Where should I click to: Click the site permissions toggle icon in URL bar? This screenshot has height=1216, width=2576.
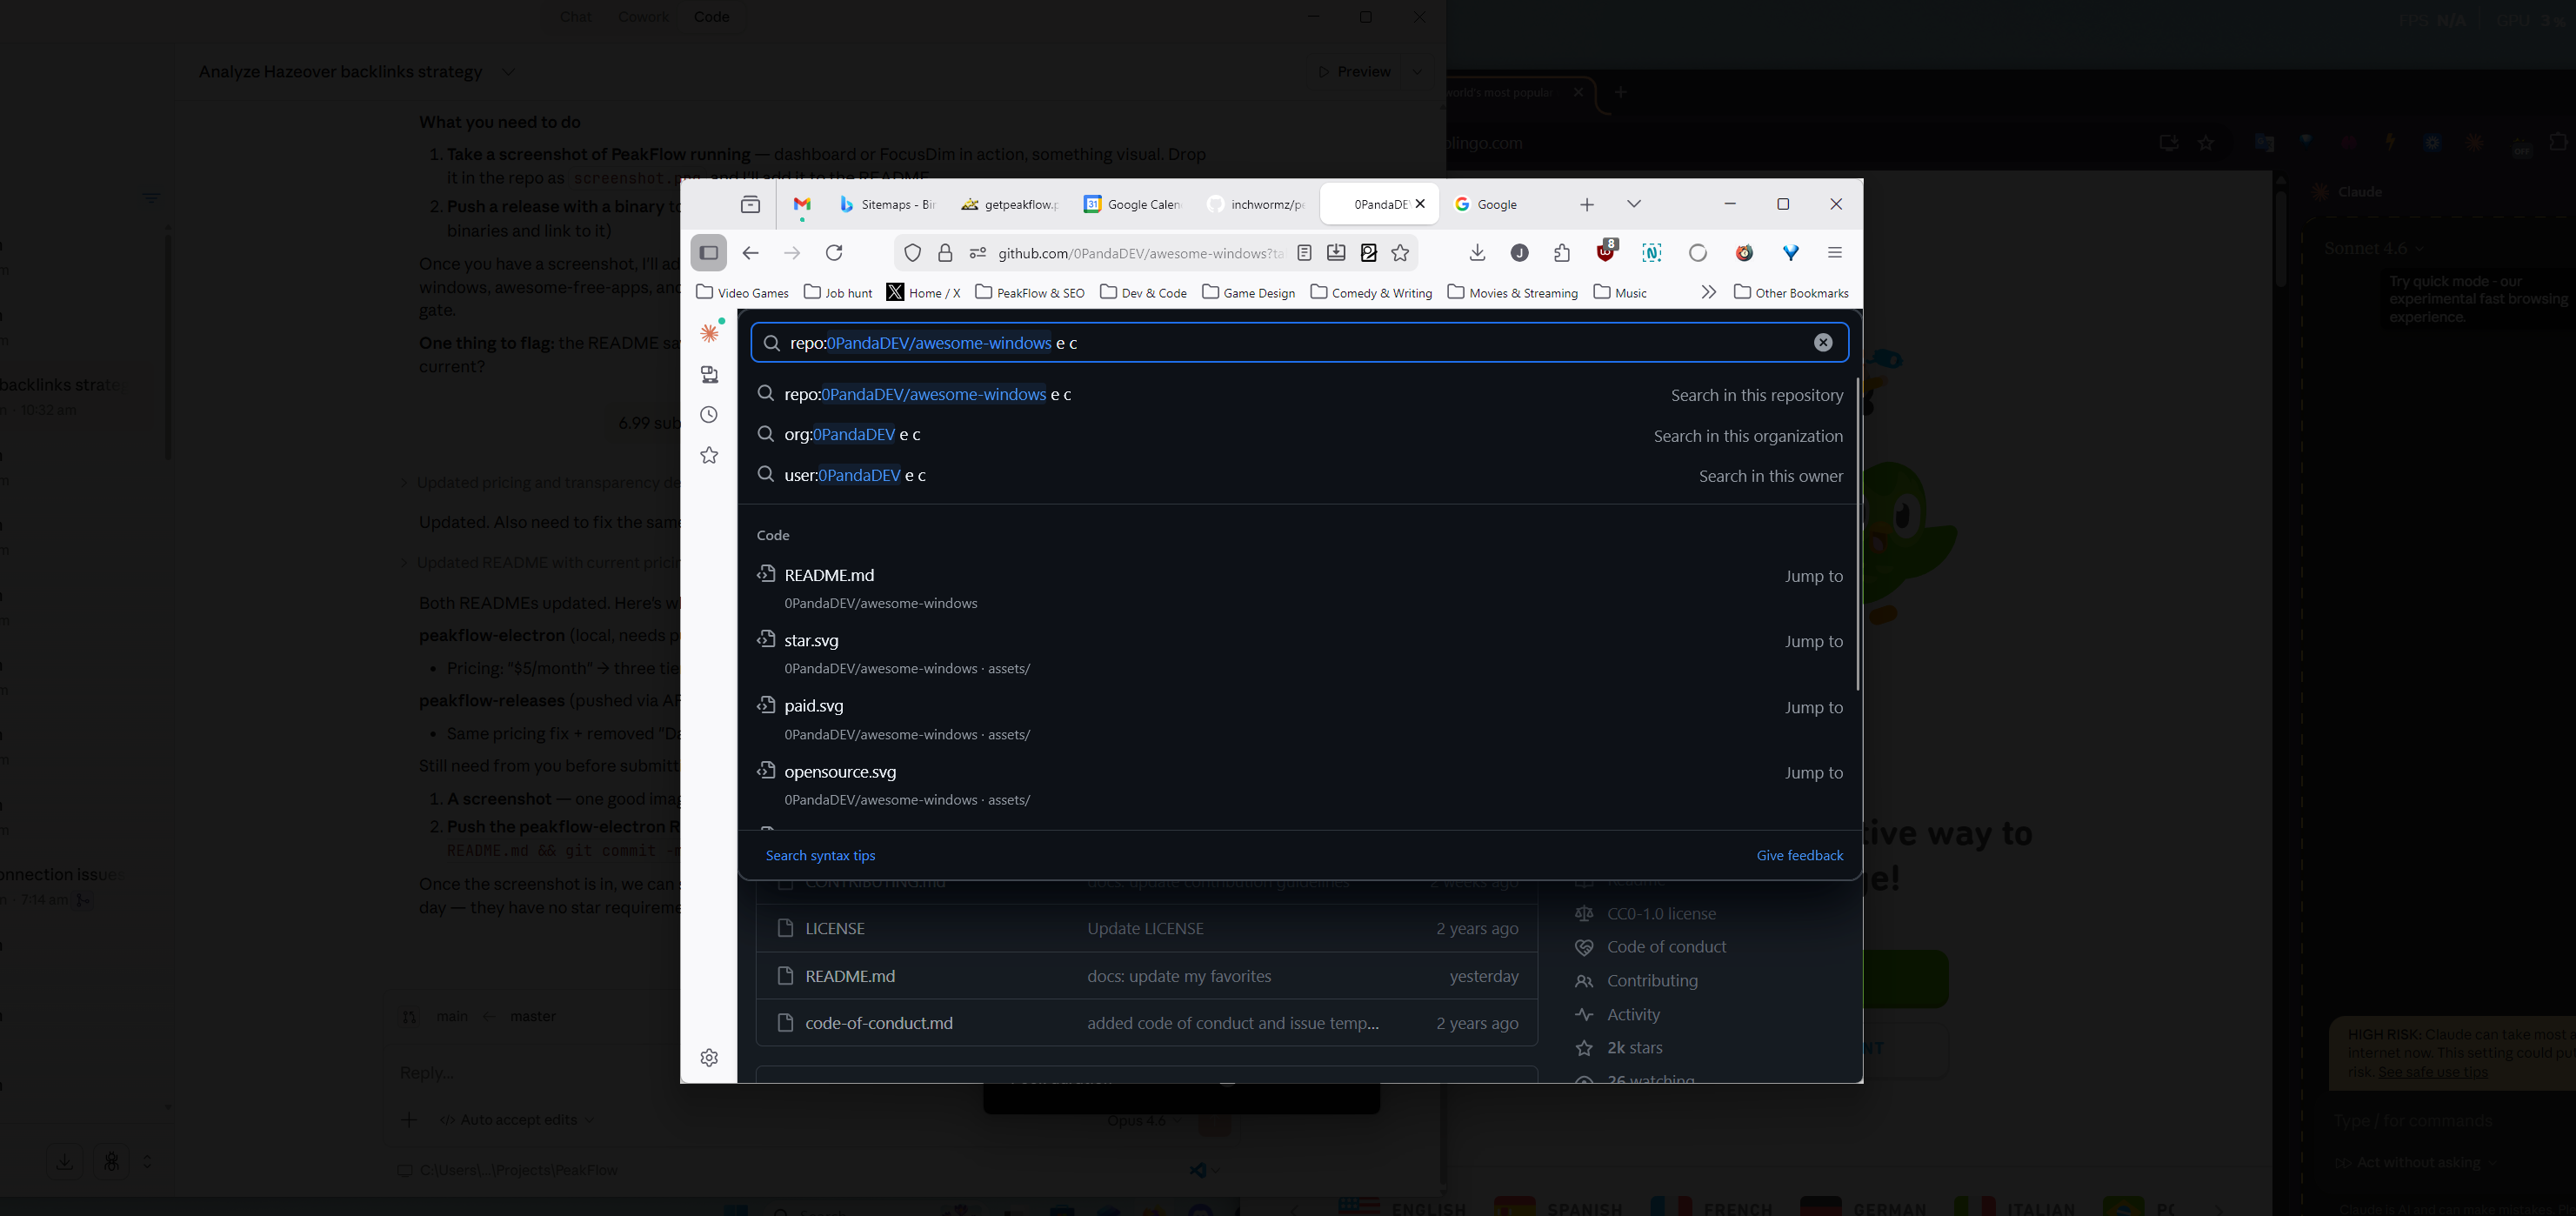tap(978, 253)
